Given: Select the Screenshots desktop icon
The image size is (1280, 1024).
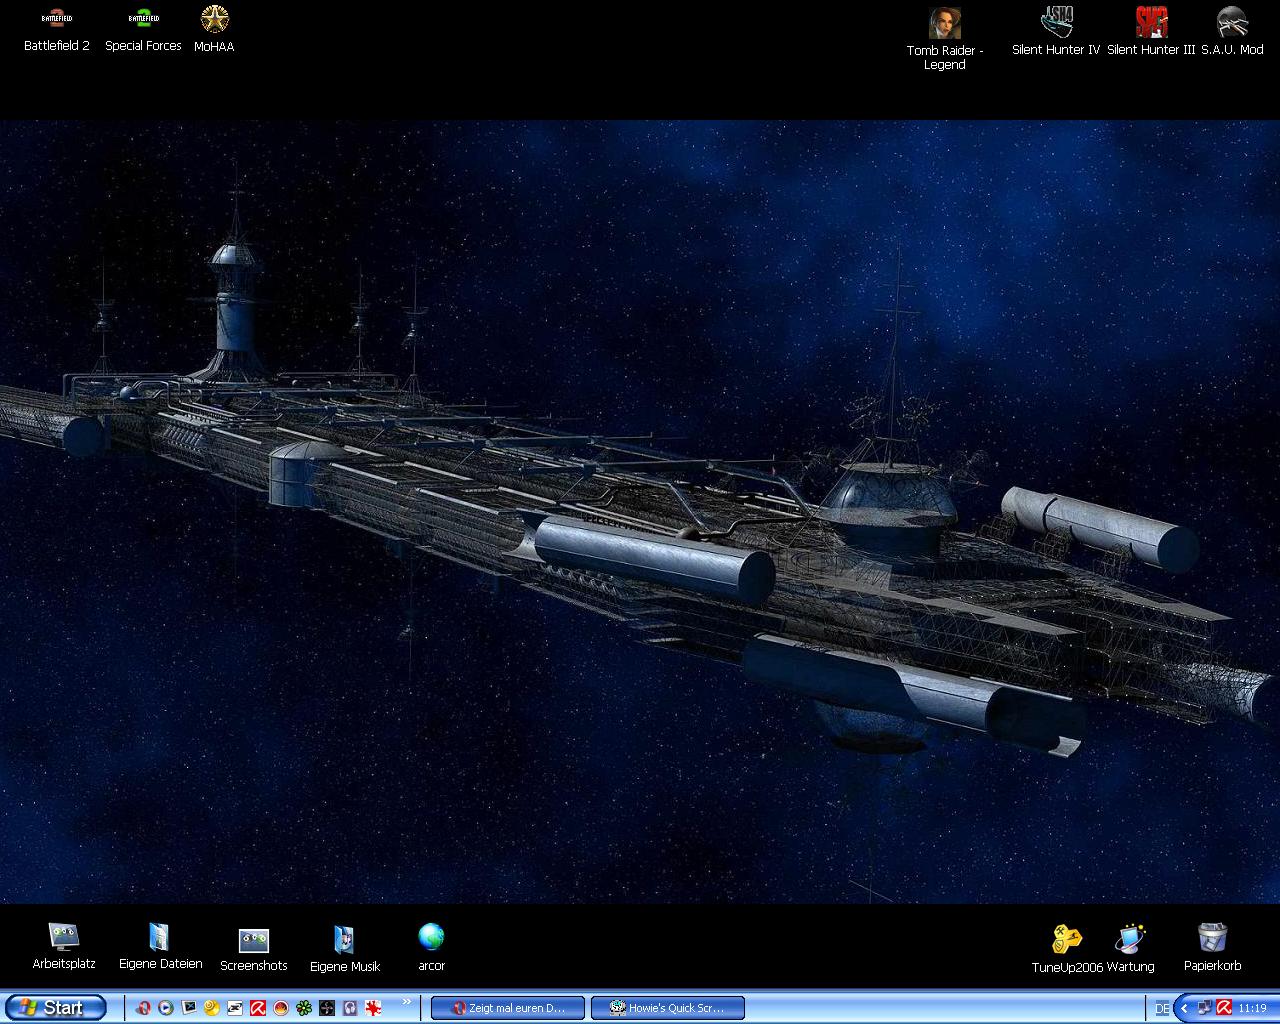Looking at the screenshot, I should point(254,949).
